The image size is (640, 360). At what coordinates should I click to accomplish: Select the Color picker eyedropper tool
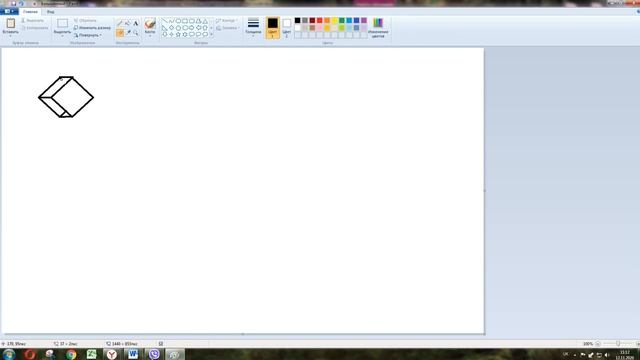(x=128, y=32)
